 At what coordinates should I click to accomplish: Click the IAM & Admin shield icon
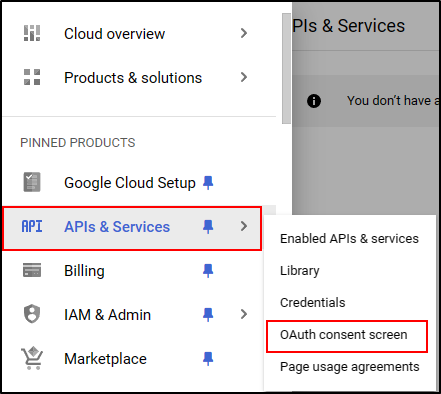pyautogui.click(x=32, y=314)
